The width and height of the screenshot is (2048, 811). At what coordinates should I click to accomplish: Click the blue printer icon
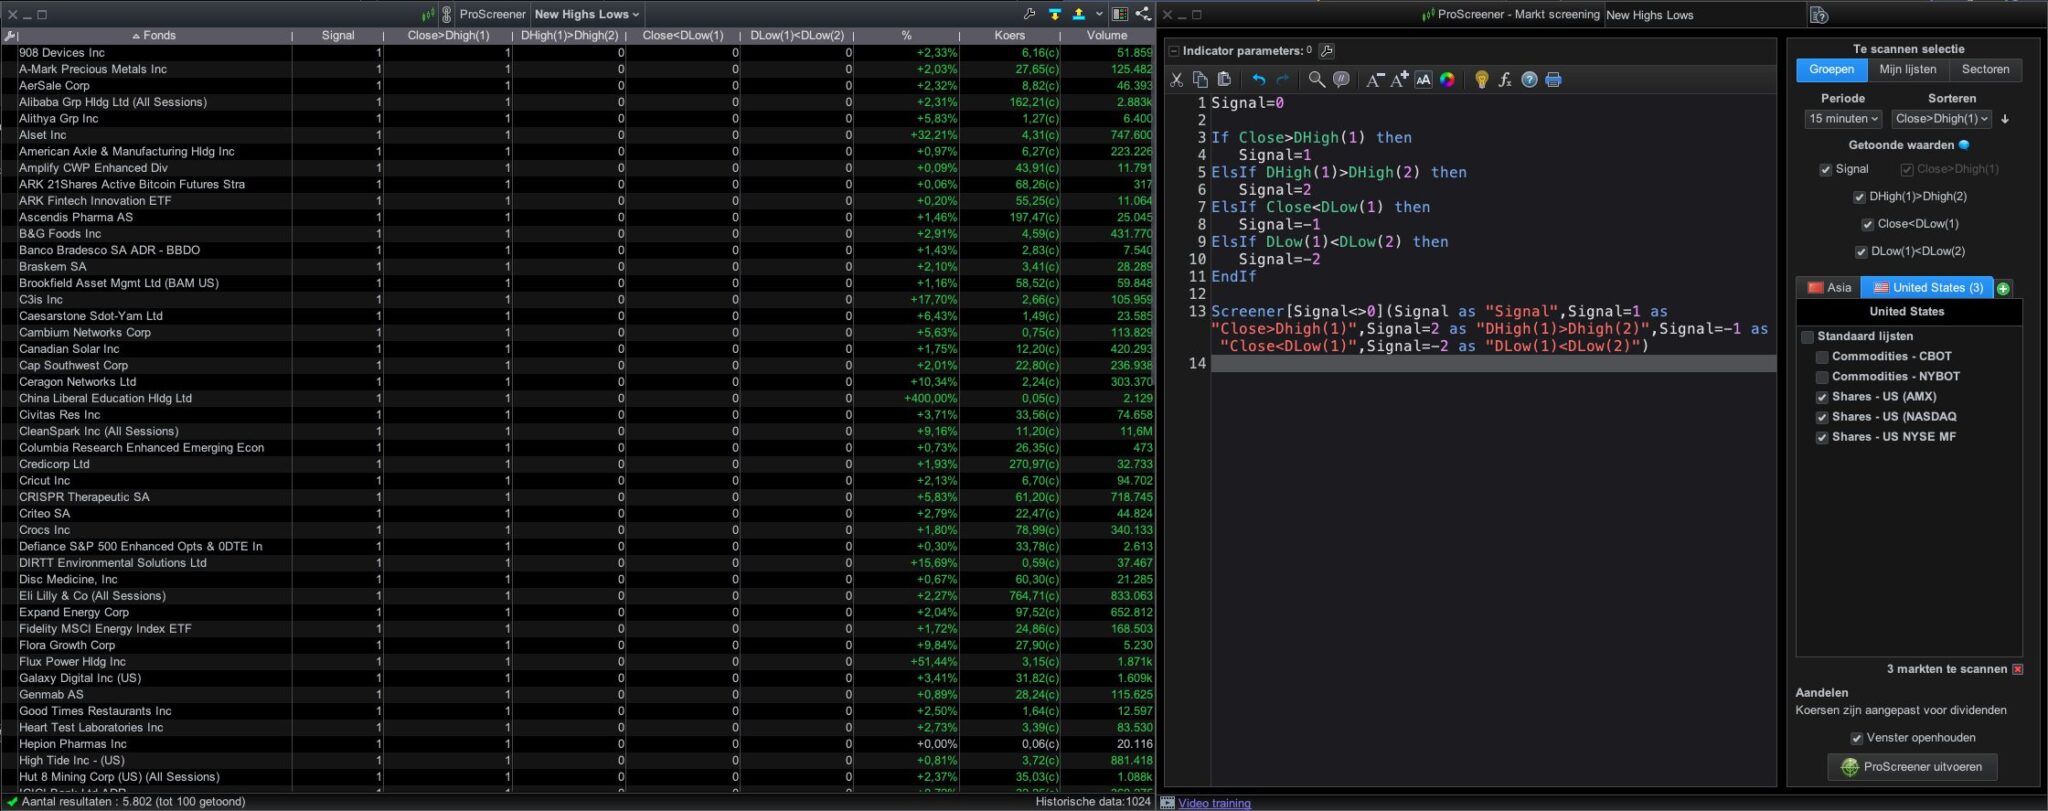(x=1553, y=80)
